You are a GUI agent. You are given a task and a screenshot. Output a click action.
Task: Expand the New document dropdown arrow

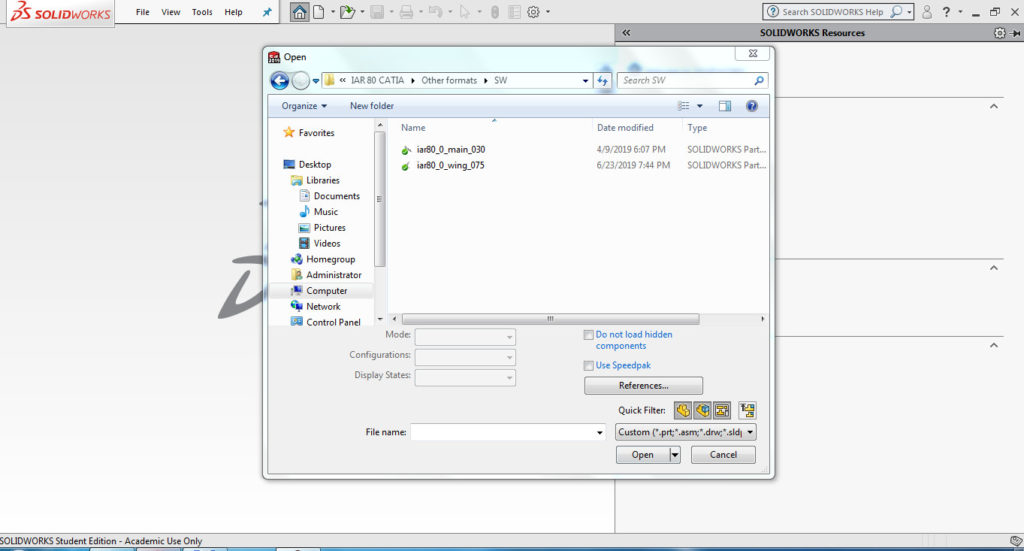(x=332, y=12)
